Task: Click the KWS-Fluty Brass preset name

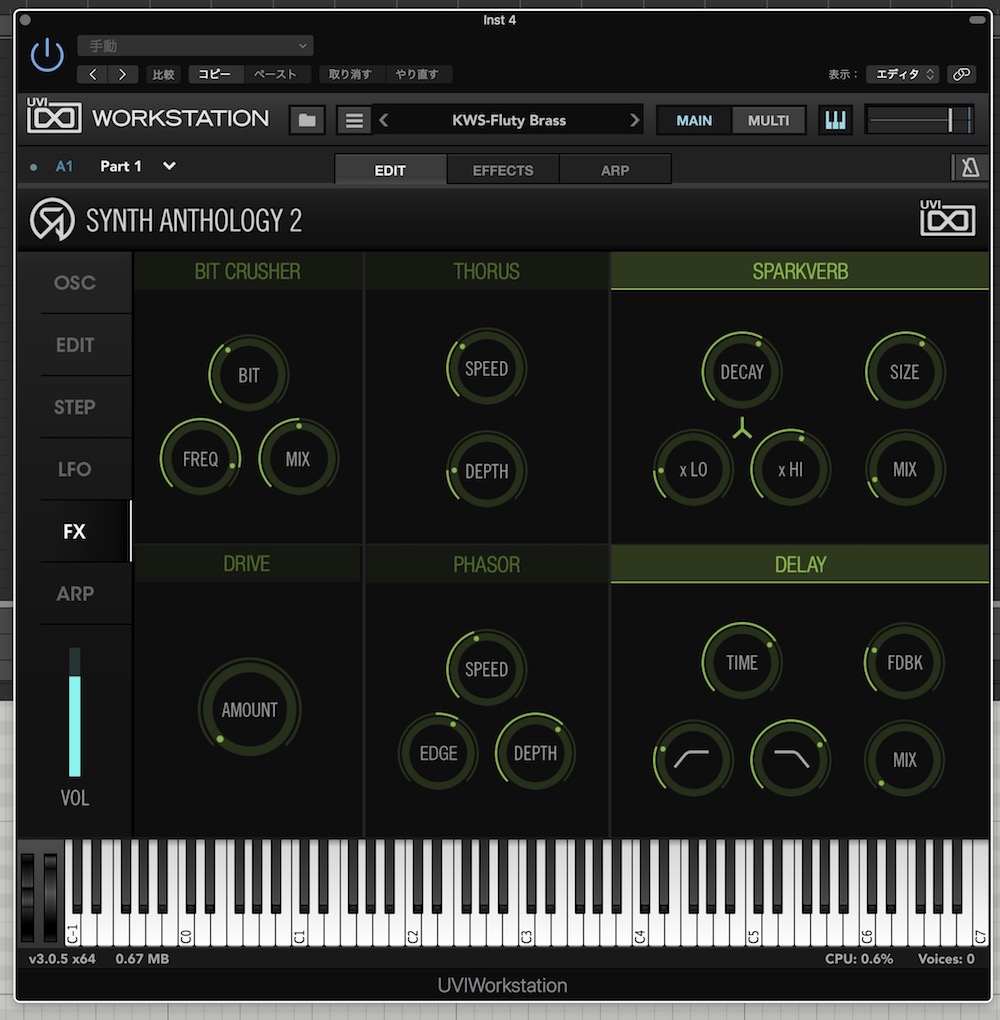Action: 508,120
